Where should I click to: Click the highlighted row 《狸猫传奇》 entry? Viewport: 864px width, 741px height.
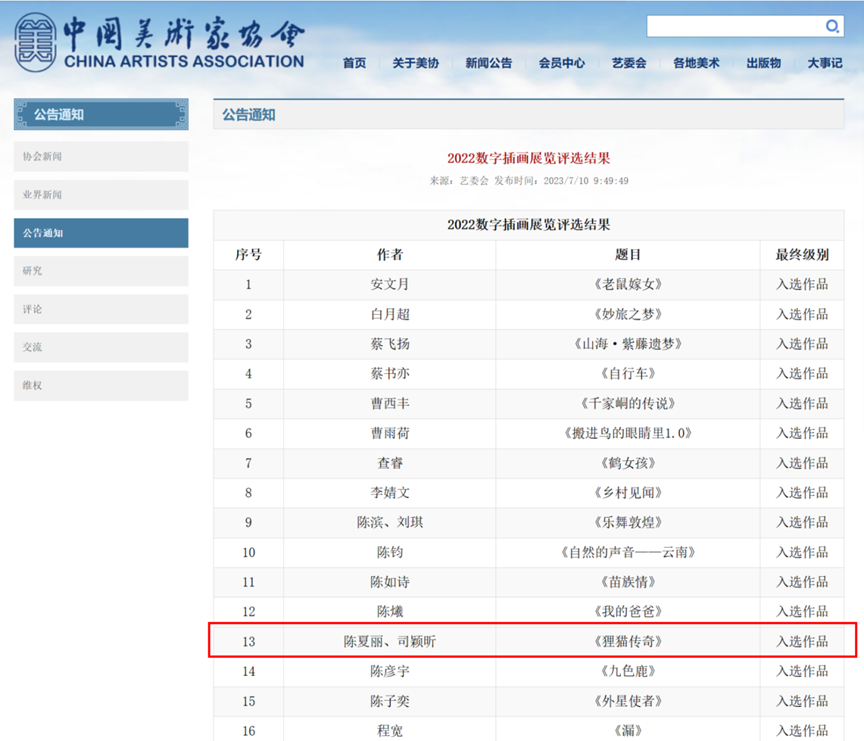pos(627,641)
